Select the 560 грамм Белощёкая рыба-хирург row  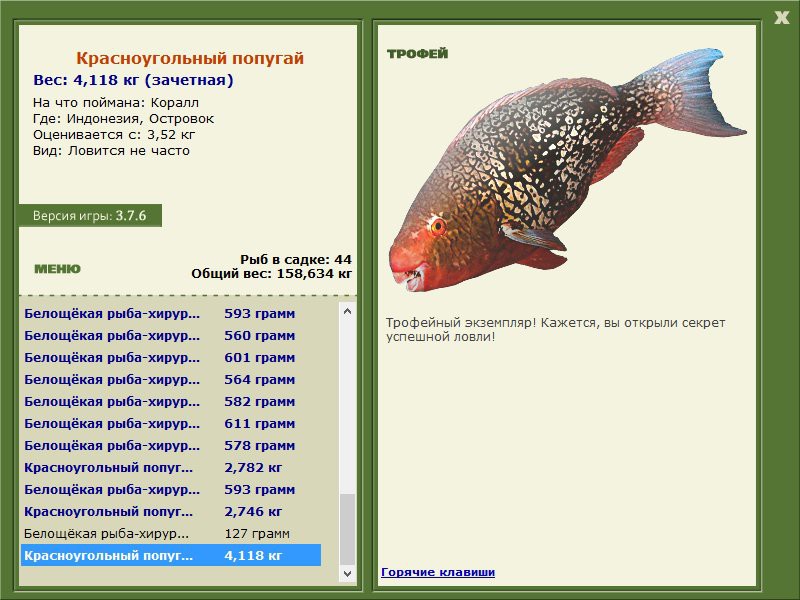tap(171, 336)
